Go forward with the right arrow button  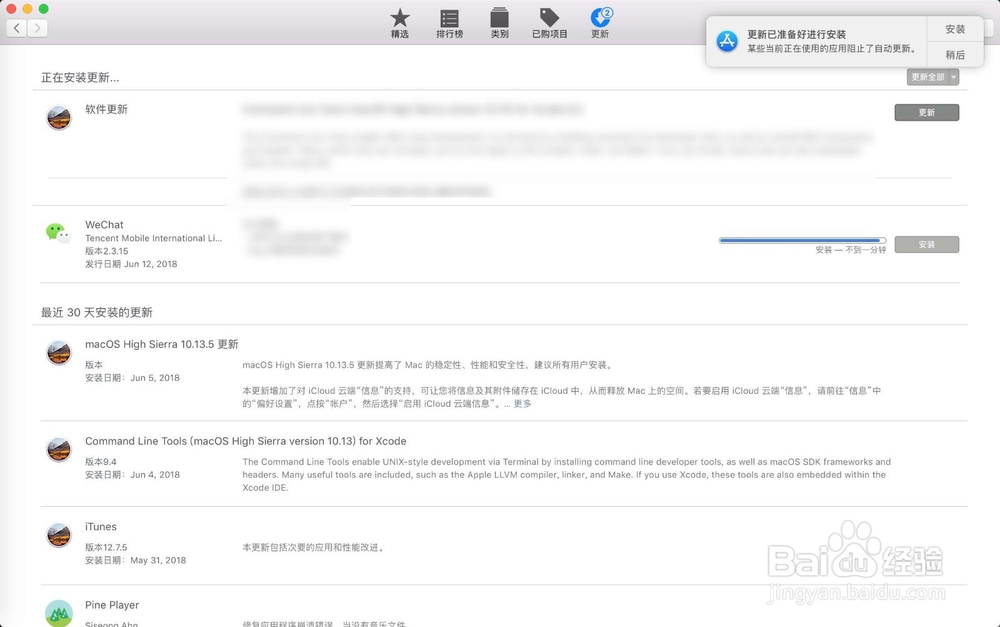click(x=37, y=28)
